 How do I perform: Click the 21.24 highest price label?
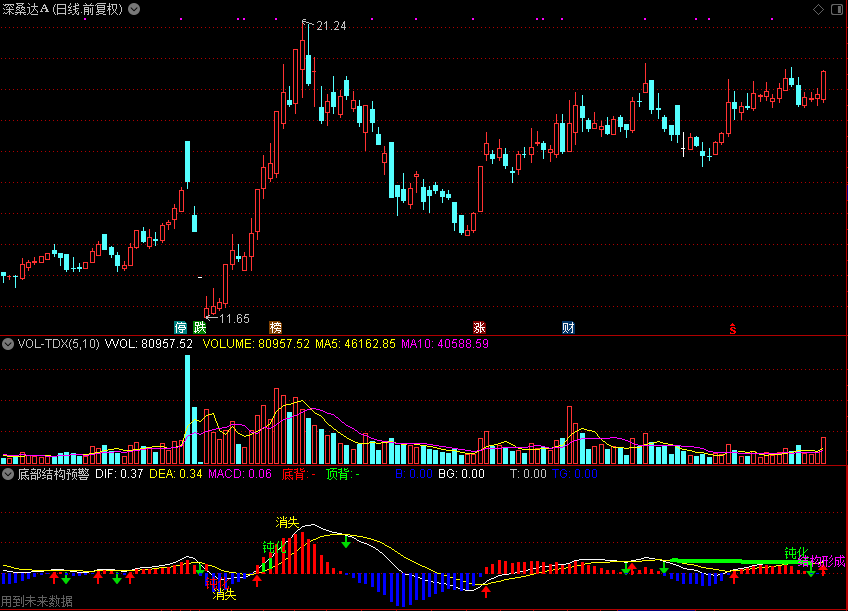pos(331,26)
